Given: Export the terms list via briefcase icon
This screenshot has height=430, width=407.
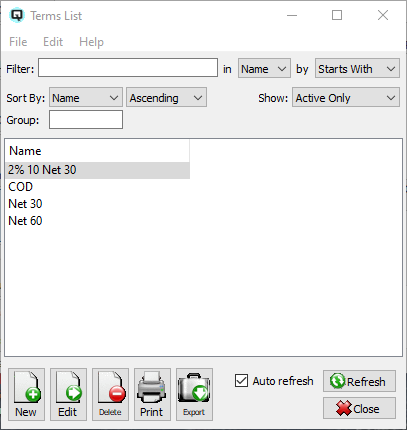Looking at the screenshot, I should tap(194, 394).
